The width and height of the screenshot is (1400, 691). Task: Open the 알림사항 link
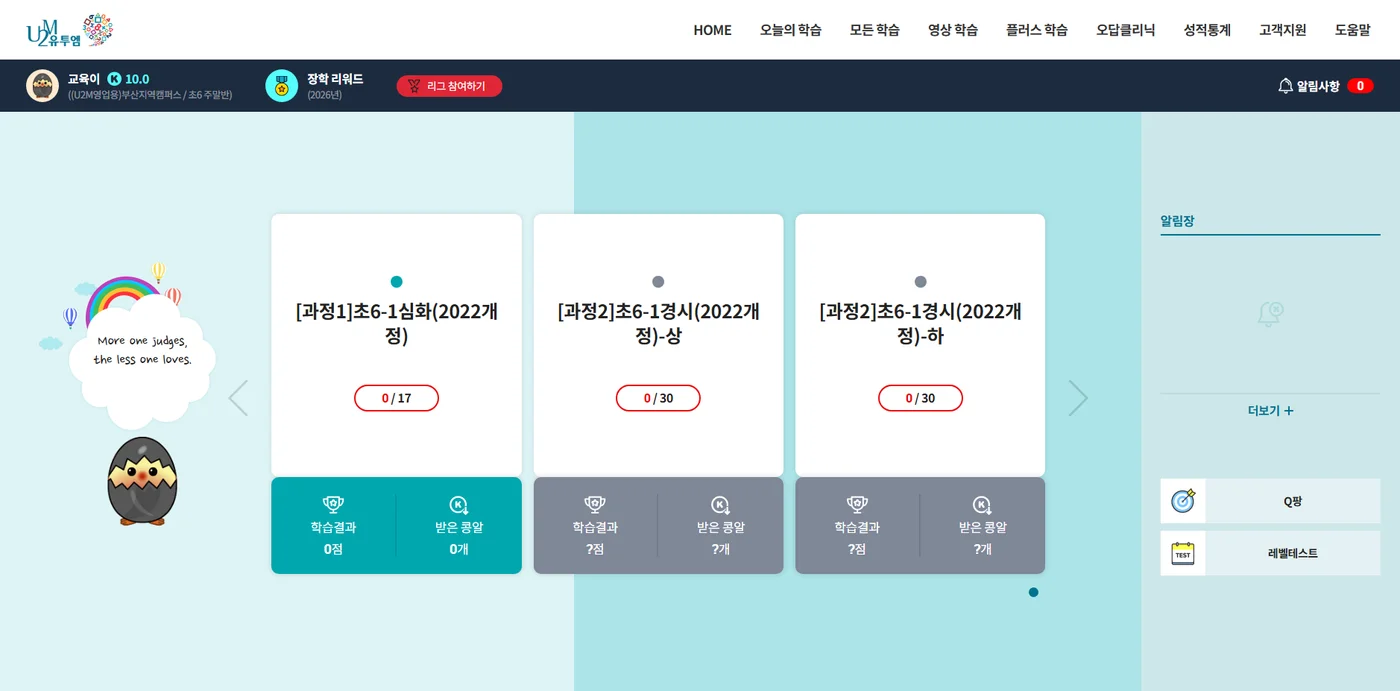click(1318, 87)
